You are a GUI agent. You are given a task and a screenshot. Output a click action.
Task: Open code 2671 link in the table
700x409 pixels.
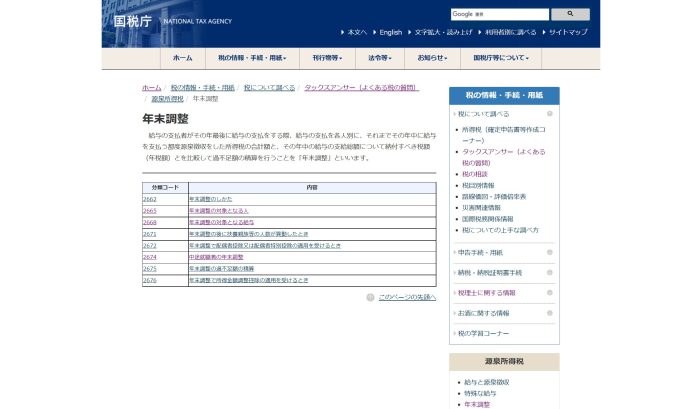point(150,234)
